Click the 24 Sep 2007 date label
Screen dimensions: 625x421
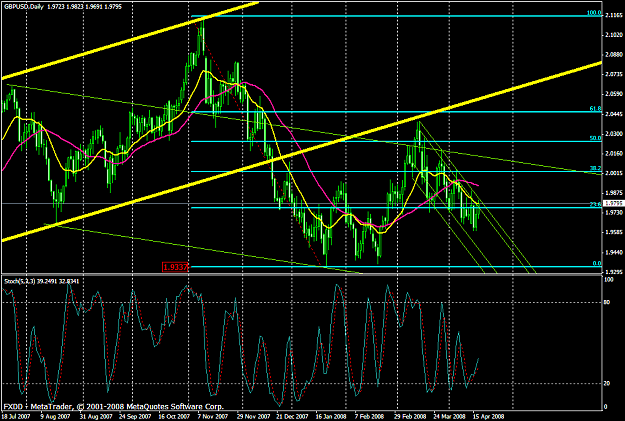click(x=136, y=416)
